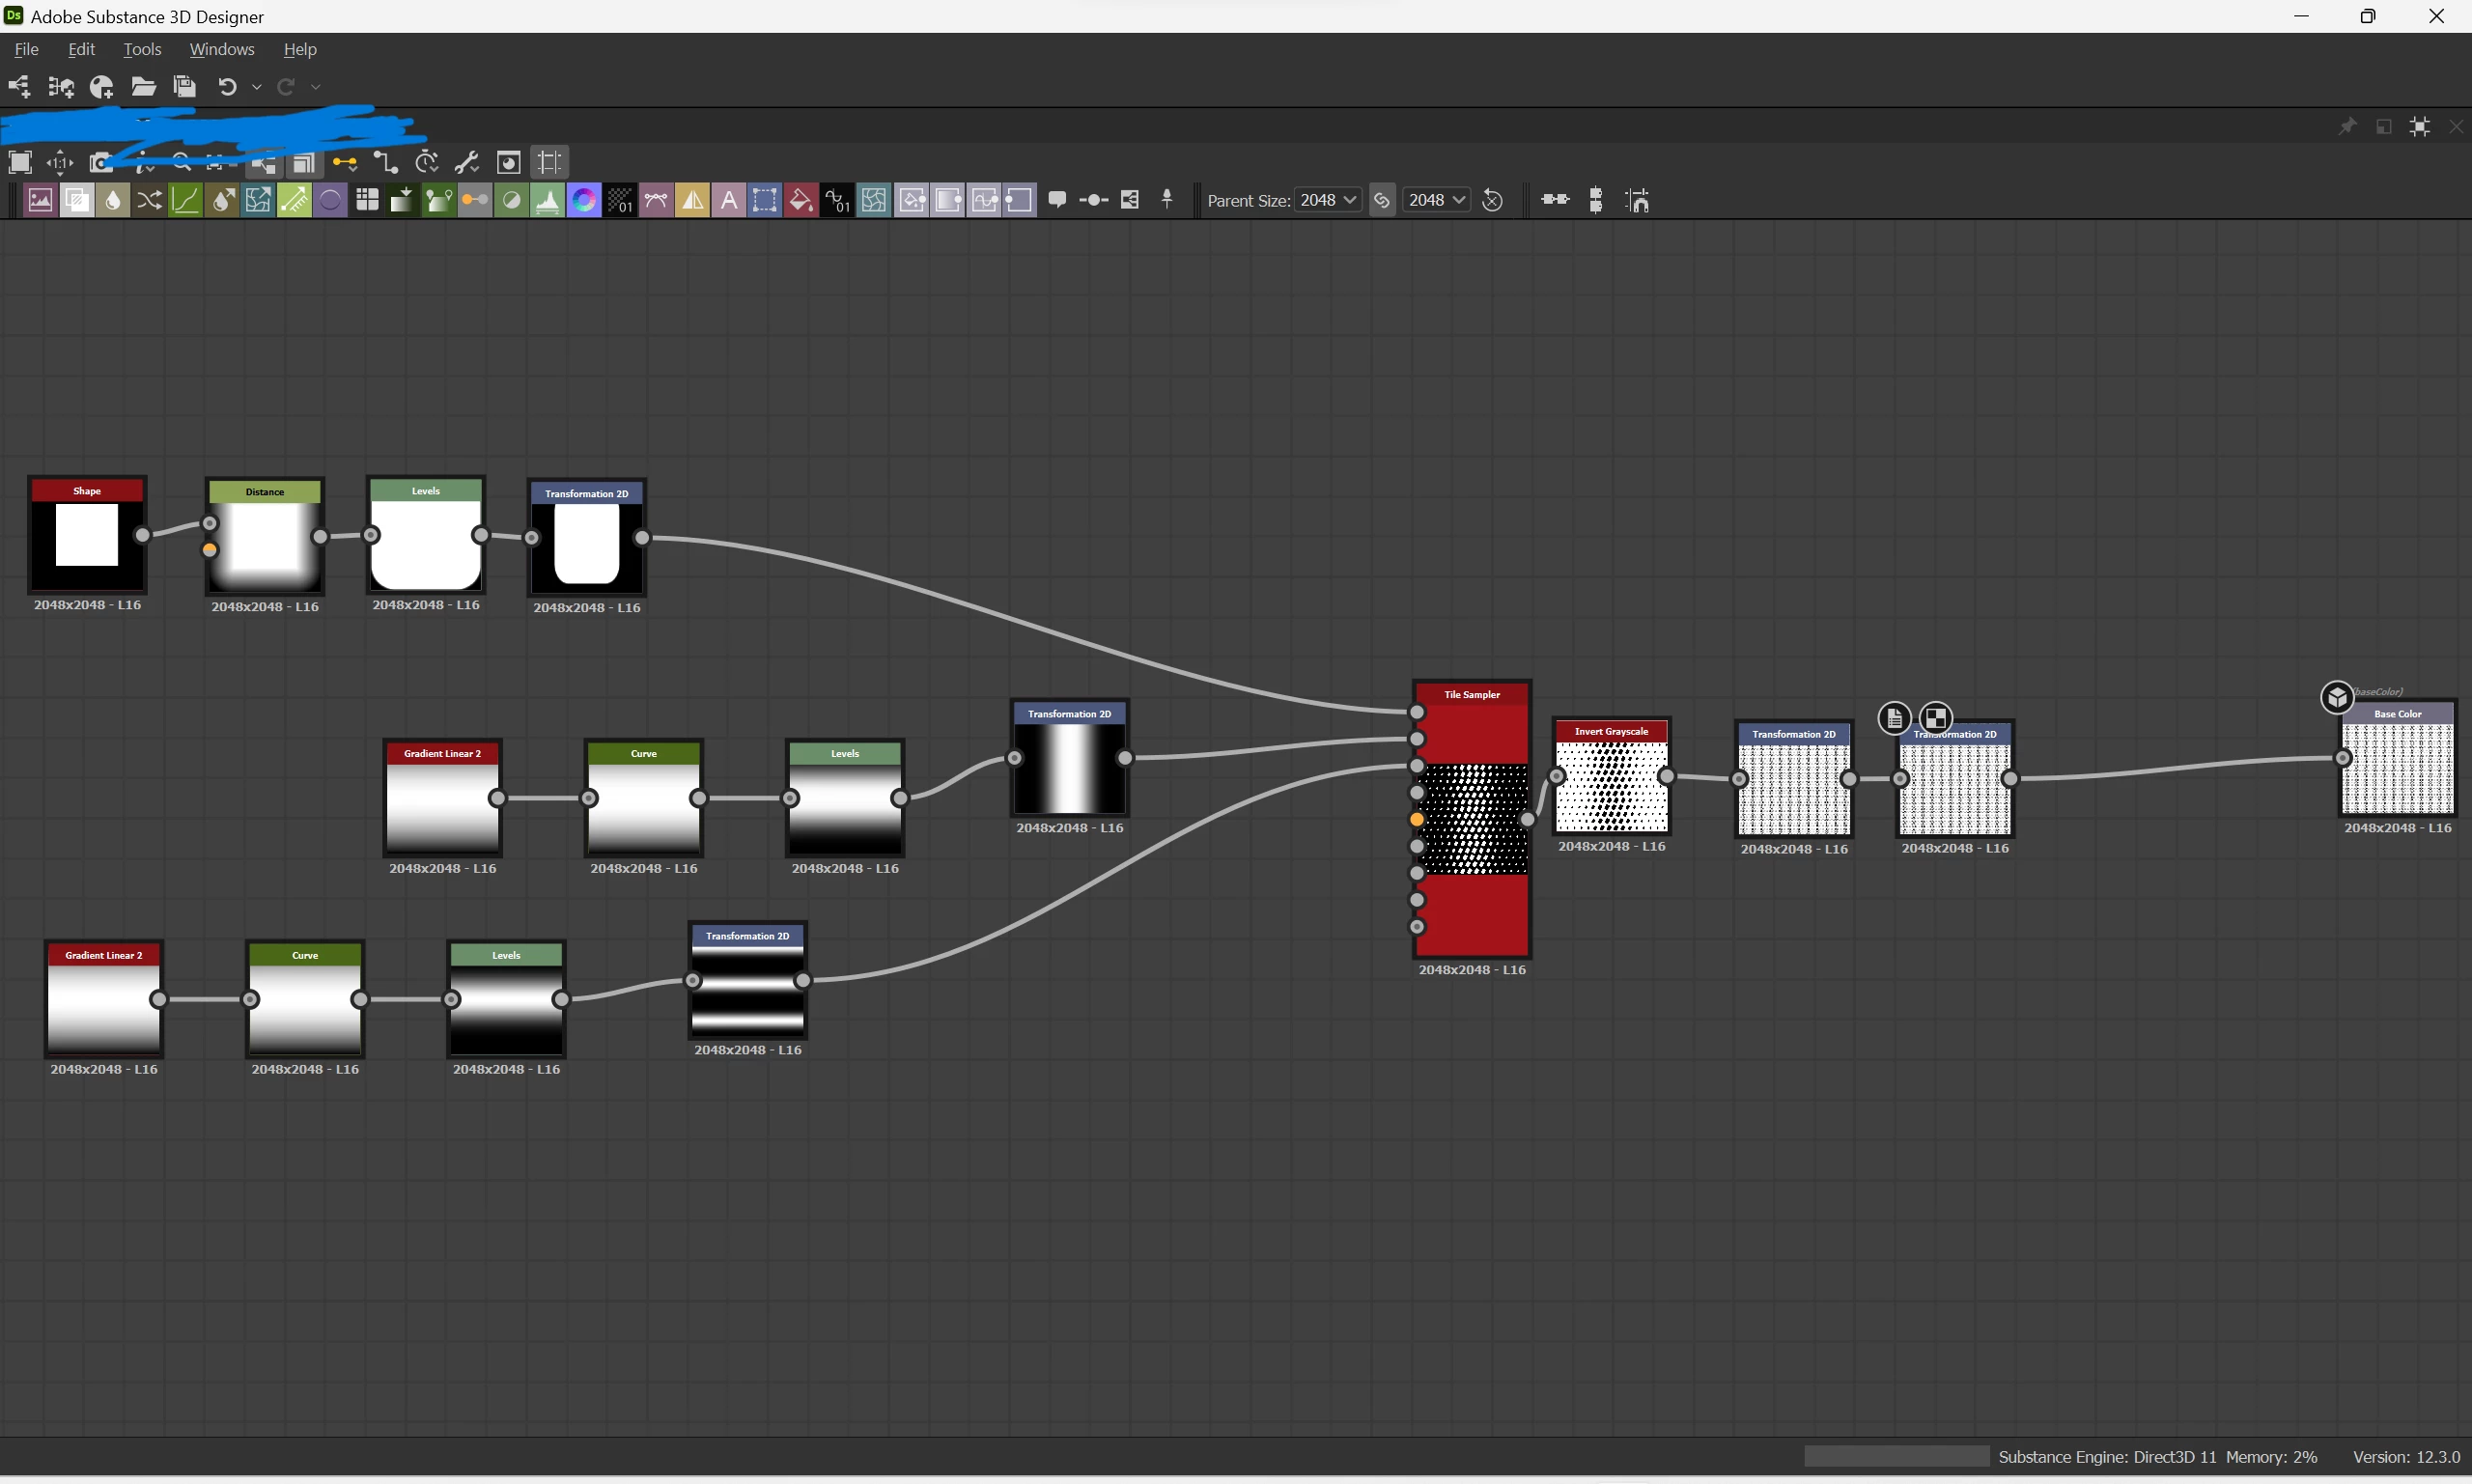Viewport: 2472px width, 1484px height.
Task: Reset parent size to default
Action: (x=1492, y=200)
